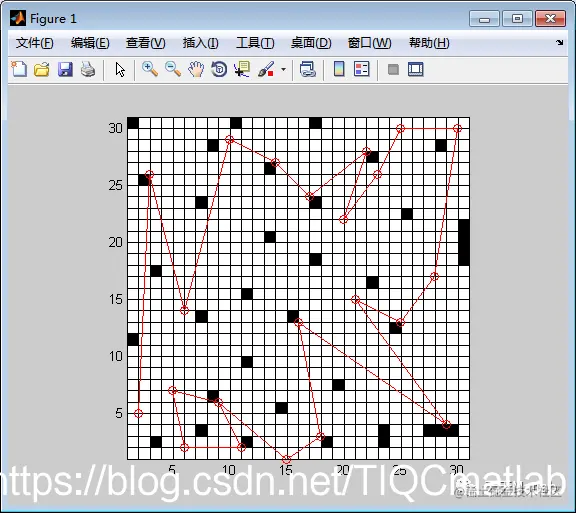Viewport: 576px width, 513px height.
Task: Maximize the Figure 1 window
Action: point(517,18)
